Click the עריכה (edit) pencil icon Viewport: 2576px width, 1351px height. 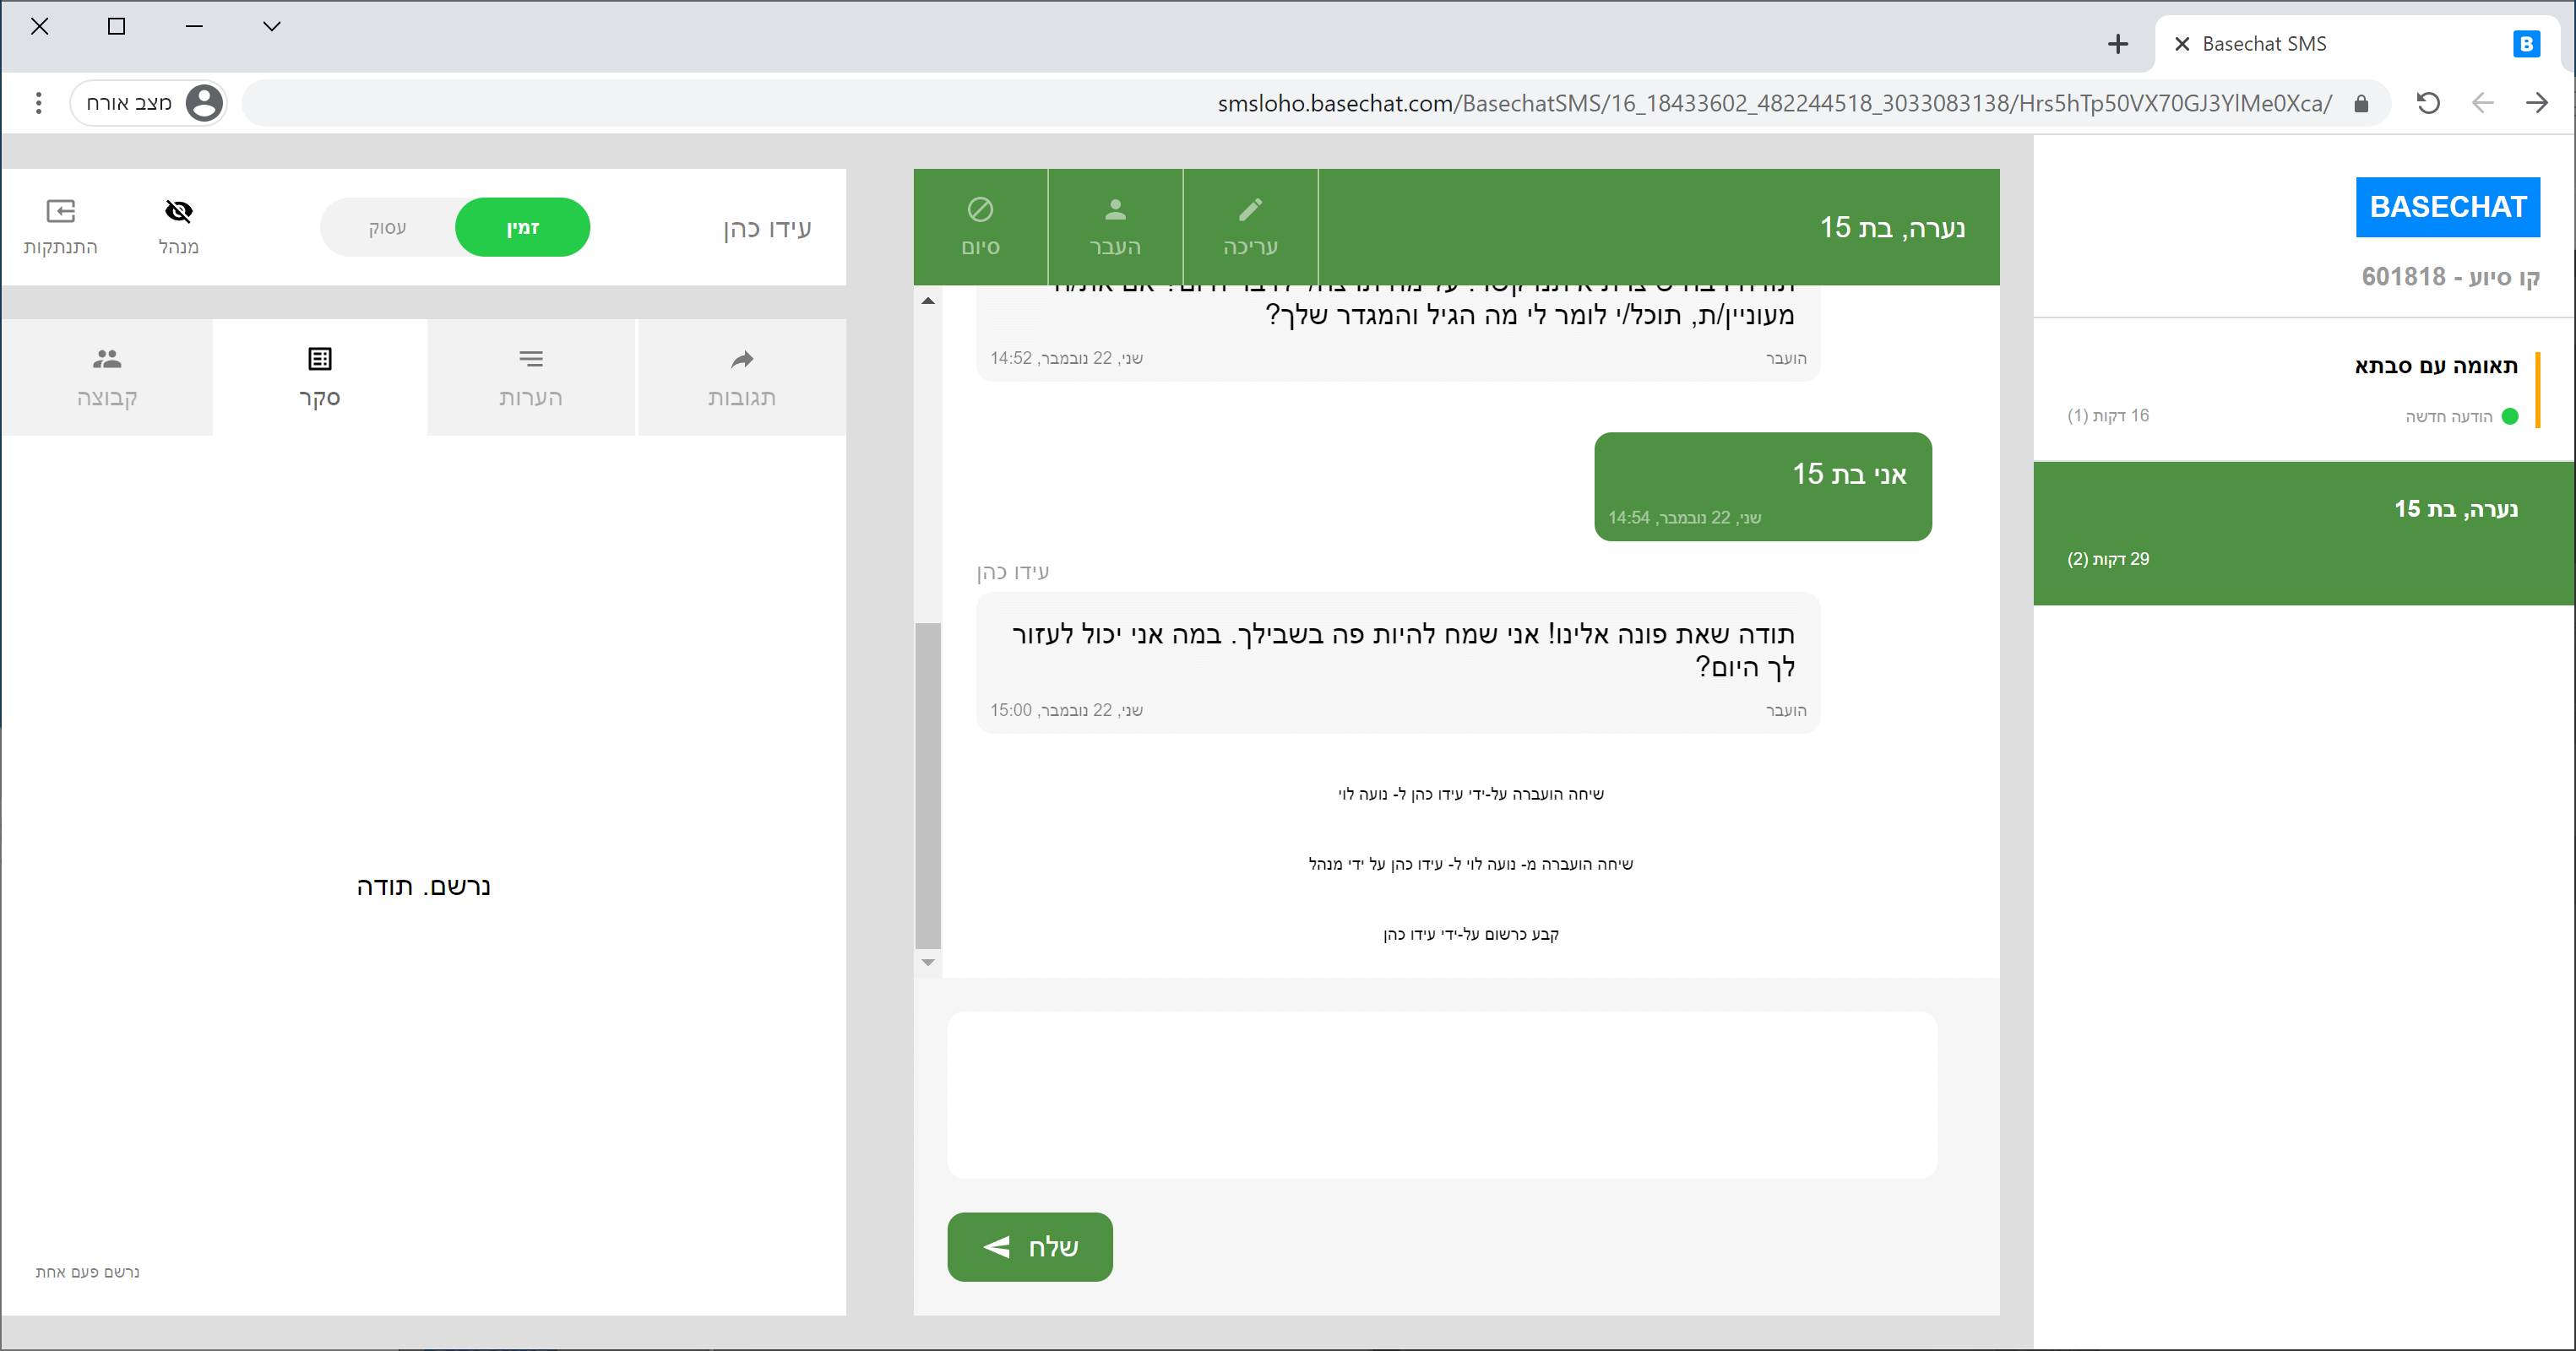tap(1250, 210)
